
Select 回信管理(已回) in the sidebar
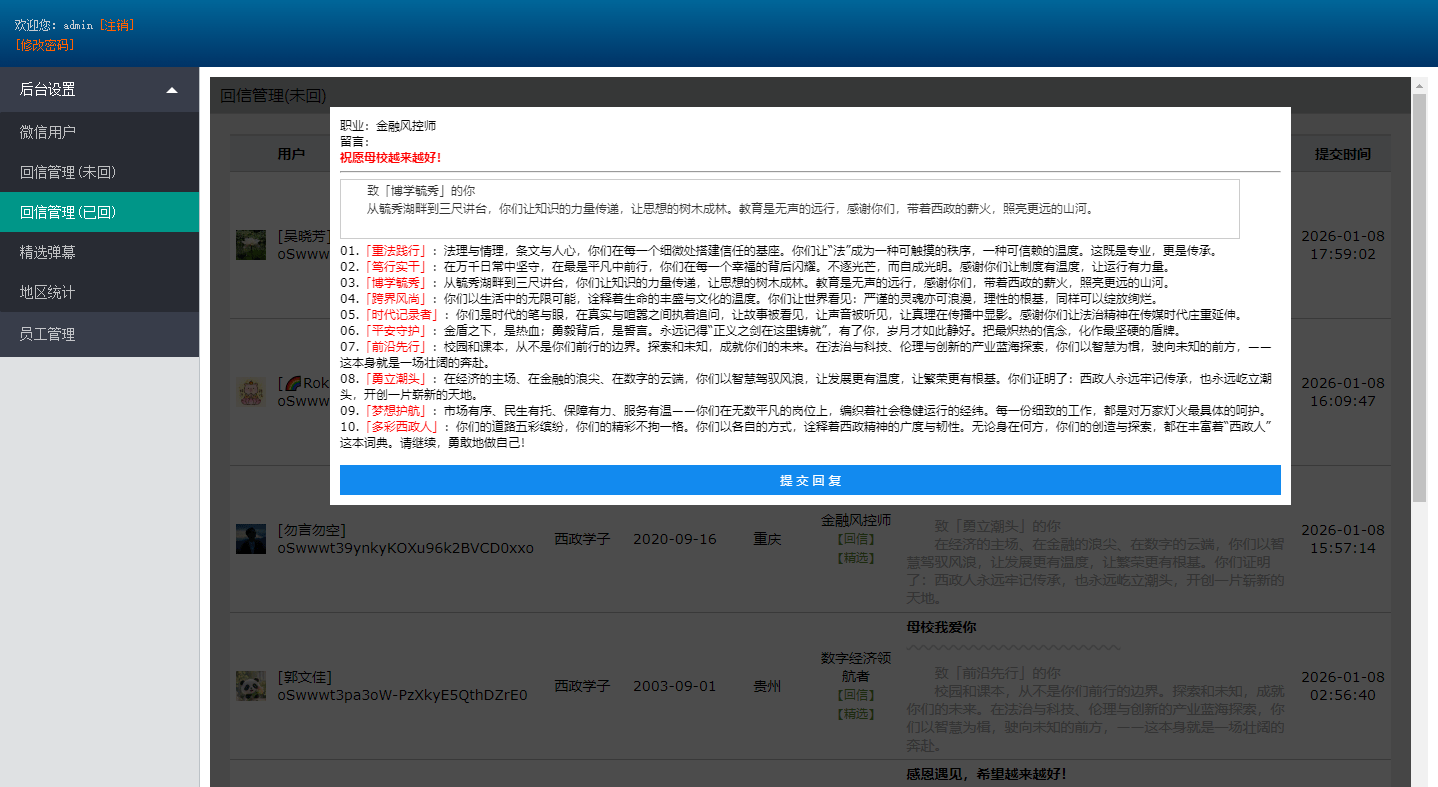pyautogui.click(x=68, y=212)
